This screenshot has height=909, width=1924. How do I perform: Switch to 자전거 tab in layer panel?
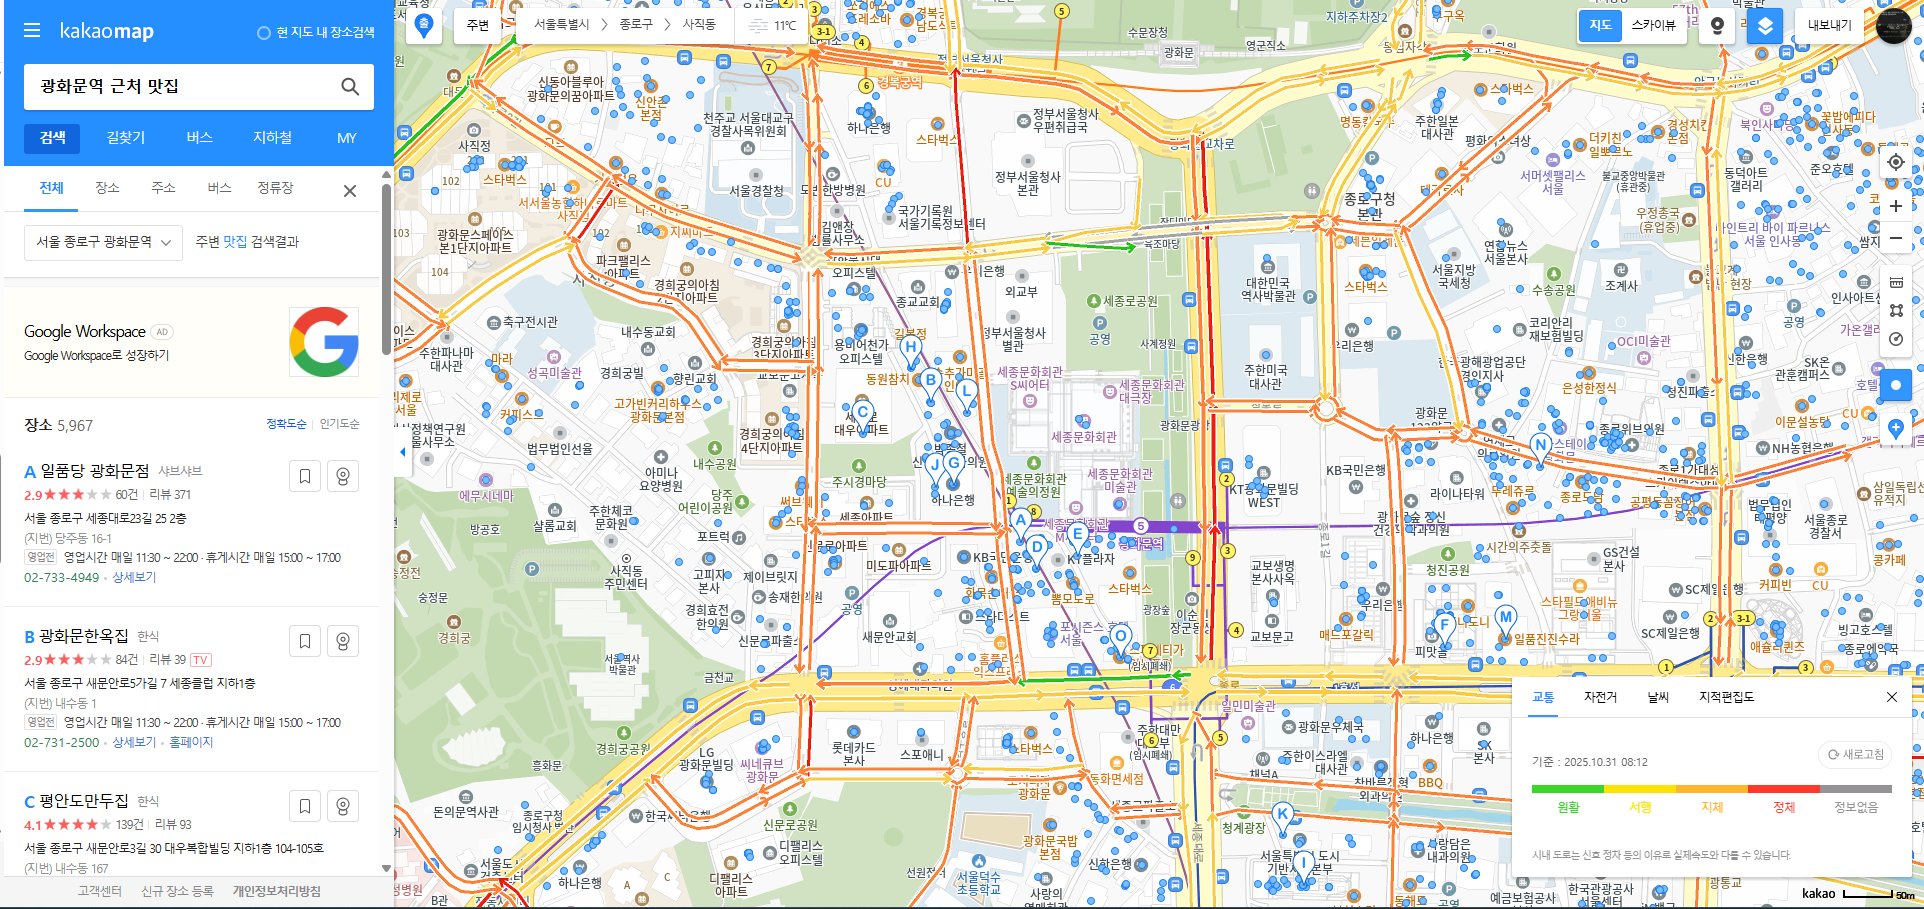click(x=1600, y=697)
